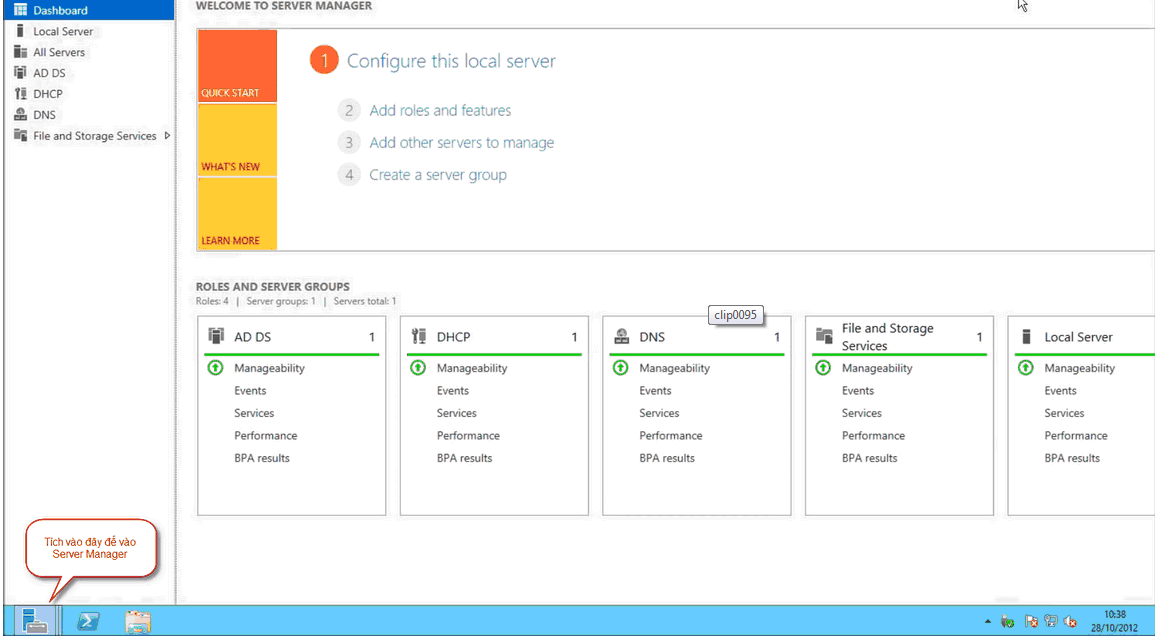Open Server Manager from the taskbar

[34, 621]
